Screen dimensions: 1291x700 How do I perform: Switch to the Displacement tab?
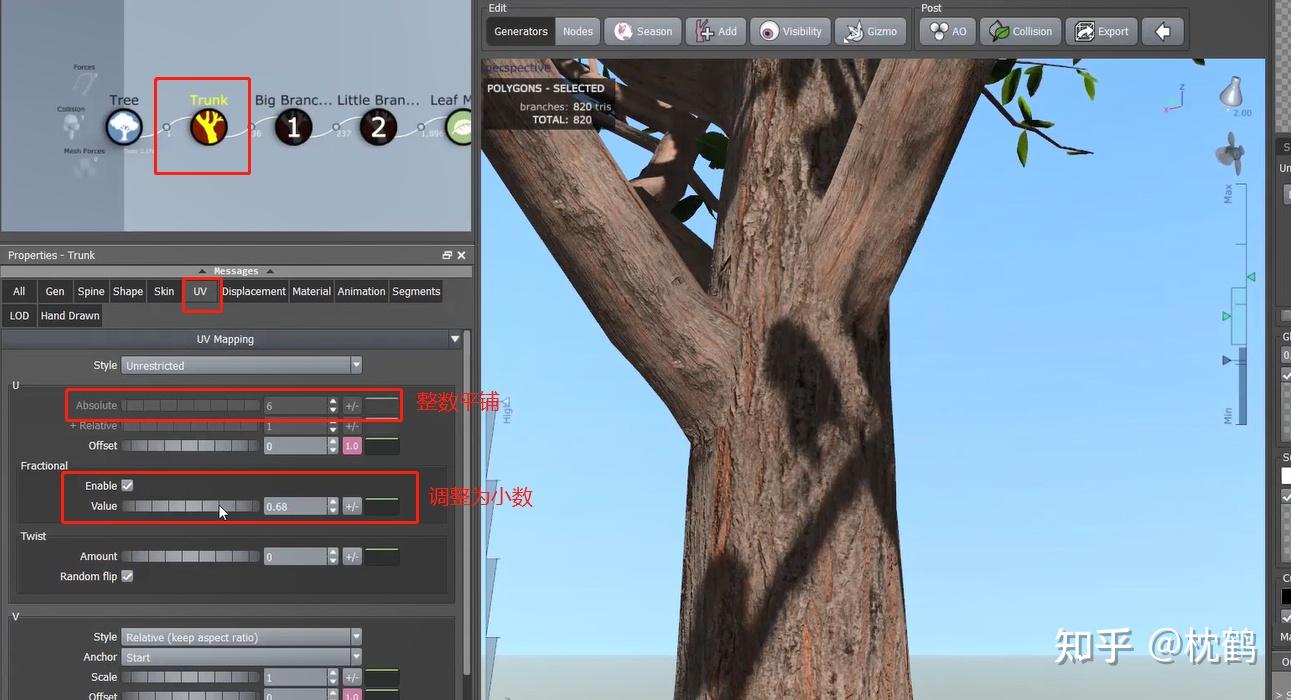point(254,291)
